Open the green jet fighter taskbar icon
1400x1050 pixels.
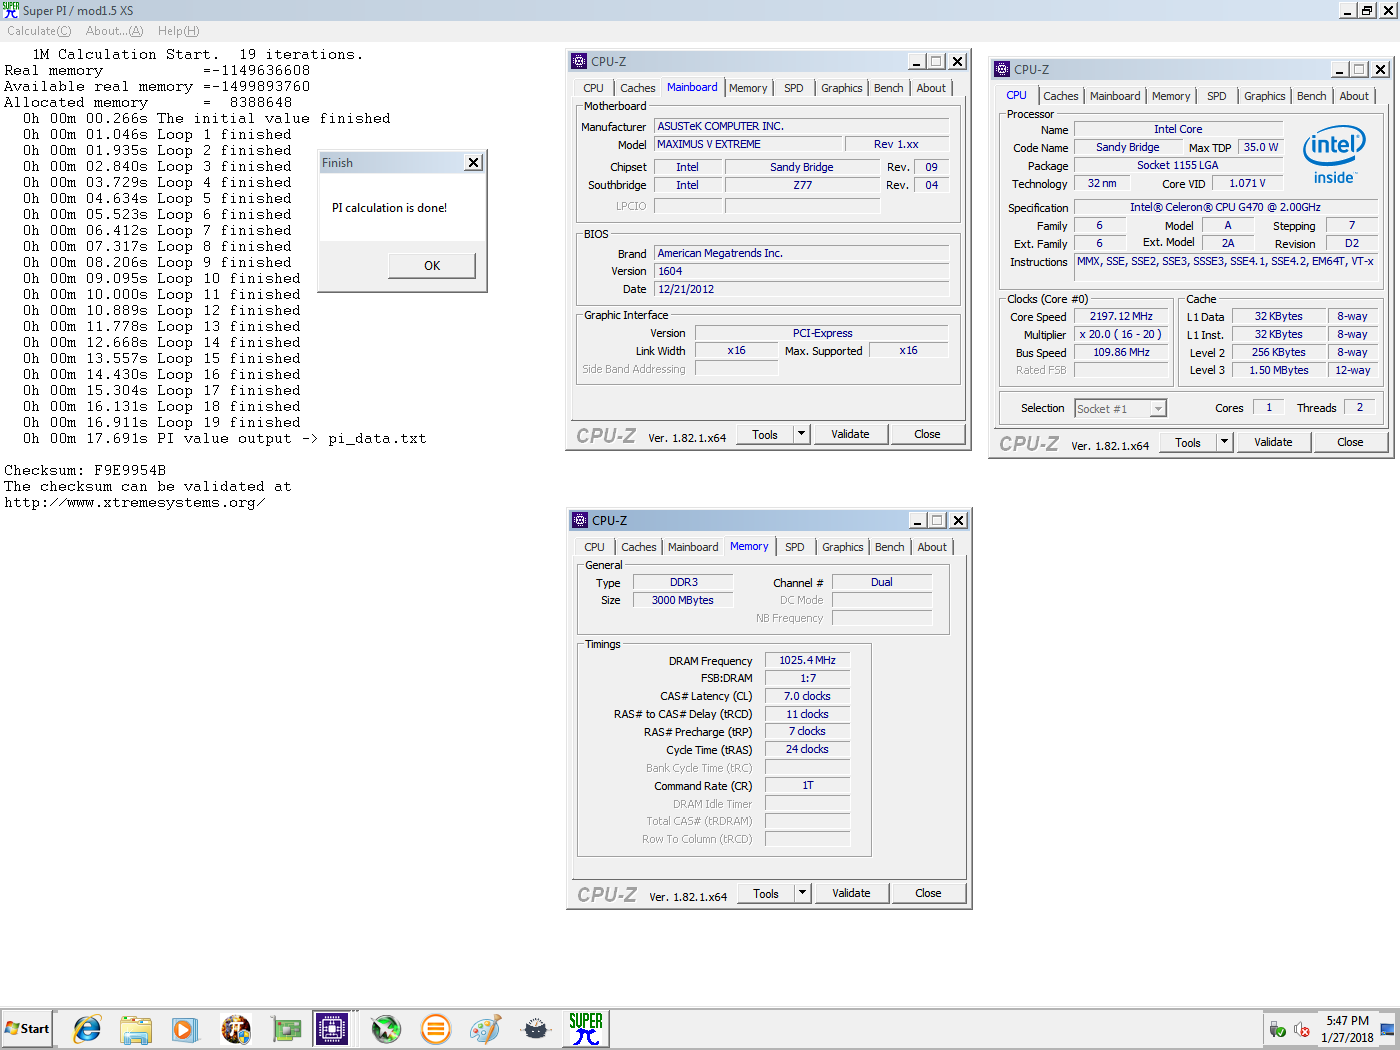[x=386, y=1029]
